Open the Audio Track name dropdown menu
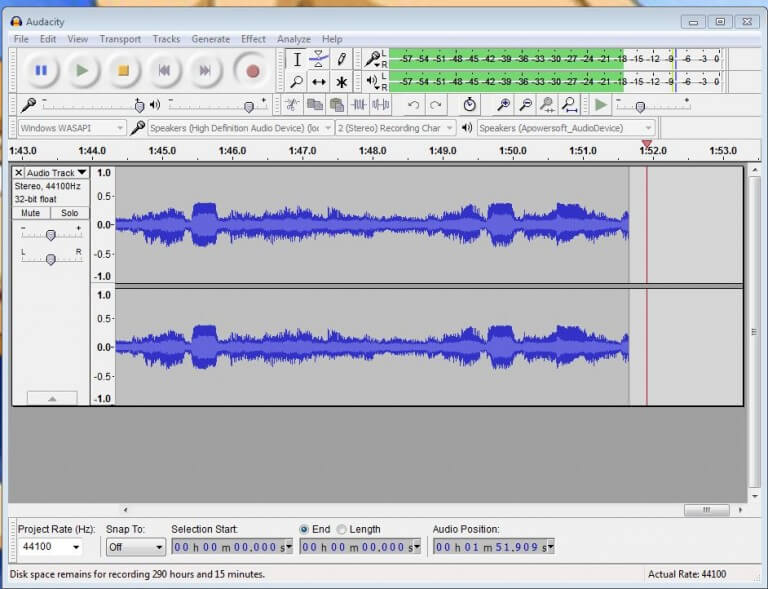 56,173
